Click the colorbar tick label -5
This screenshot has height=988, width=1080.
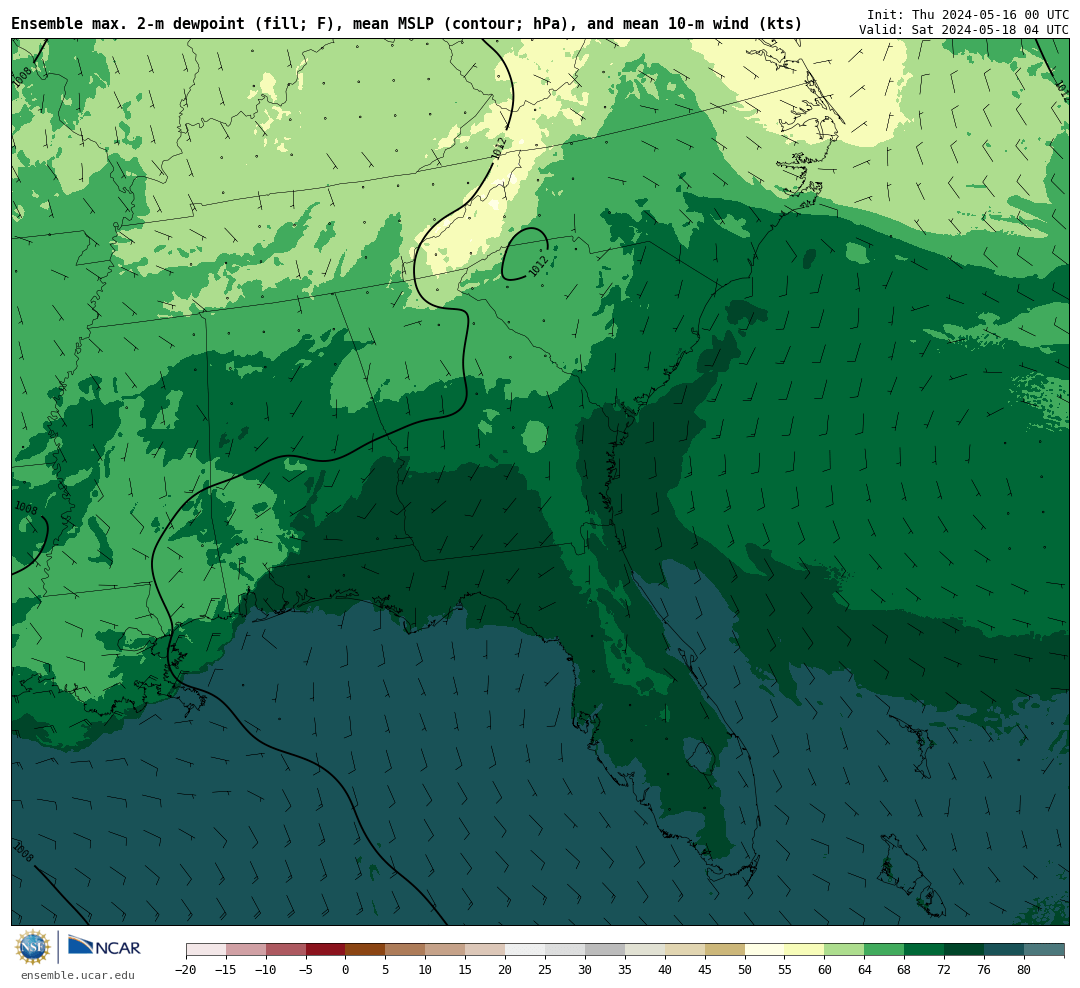point(305,970)
